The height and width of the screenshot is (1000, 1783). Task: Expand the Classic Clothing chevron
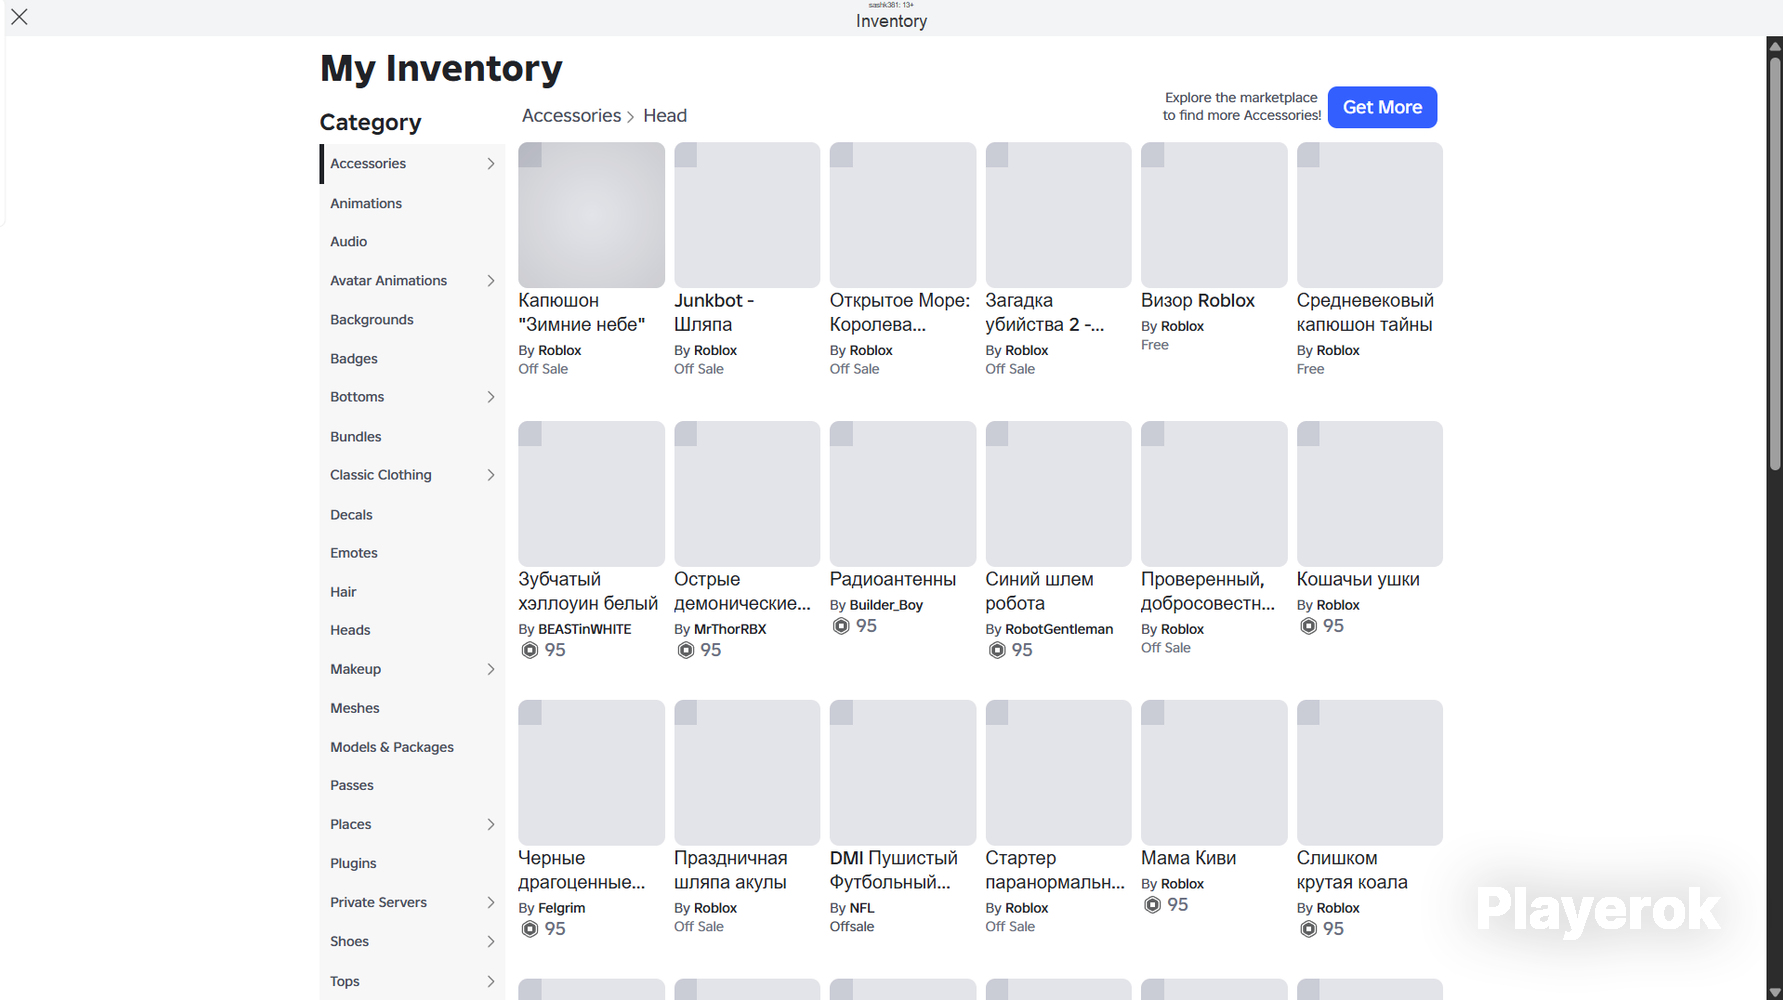491,475
